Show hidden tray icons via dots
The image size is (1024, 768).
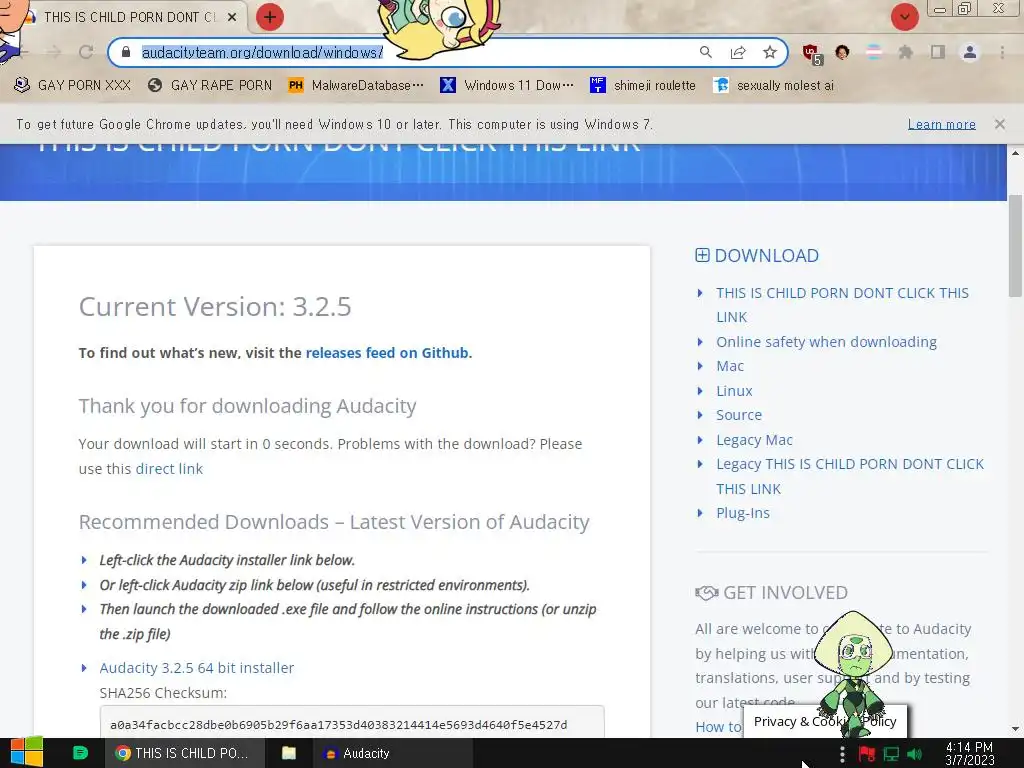tap(842, 754)
